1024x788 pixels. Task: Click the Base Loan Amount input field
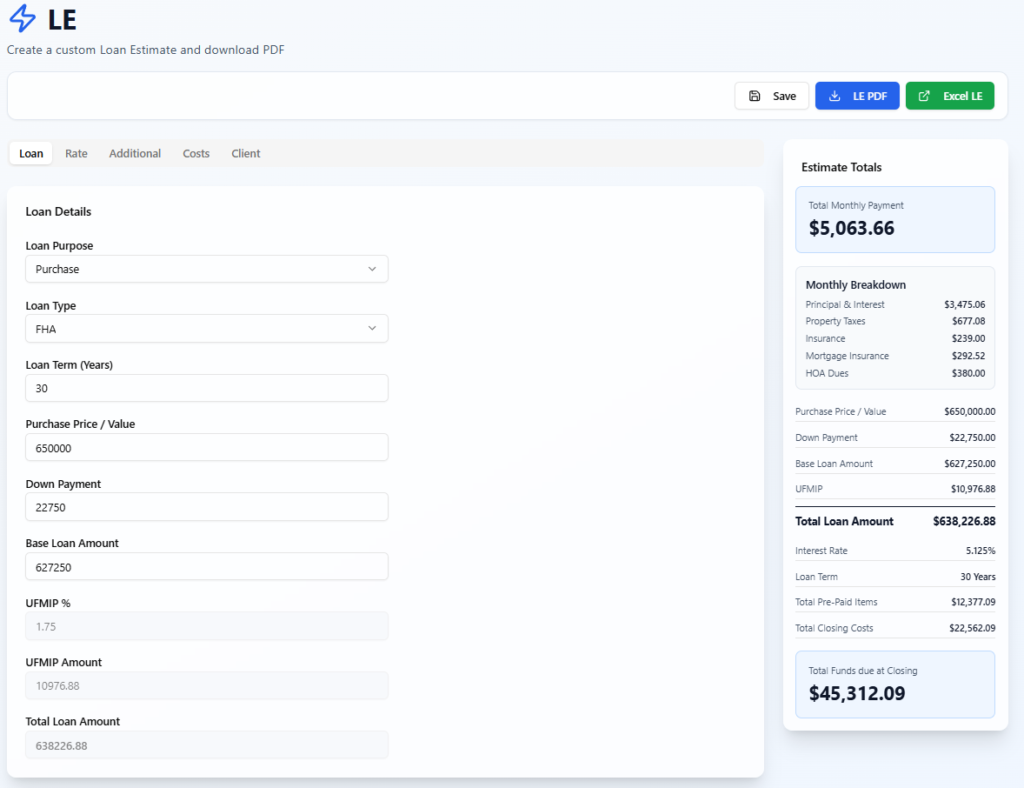pyautogui.click(x=206, y=567)
